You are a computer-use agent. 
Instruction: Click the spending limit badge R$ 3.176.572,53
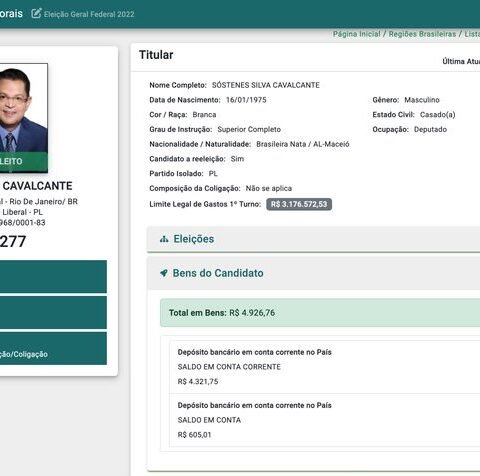click(x=299, y=204)
